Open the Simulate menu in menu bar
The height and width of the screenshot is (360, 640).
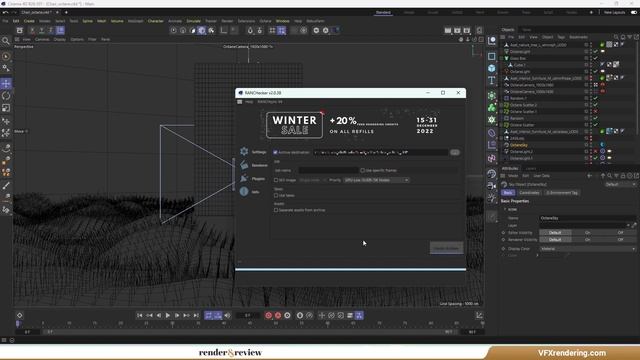point(193,21)
